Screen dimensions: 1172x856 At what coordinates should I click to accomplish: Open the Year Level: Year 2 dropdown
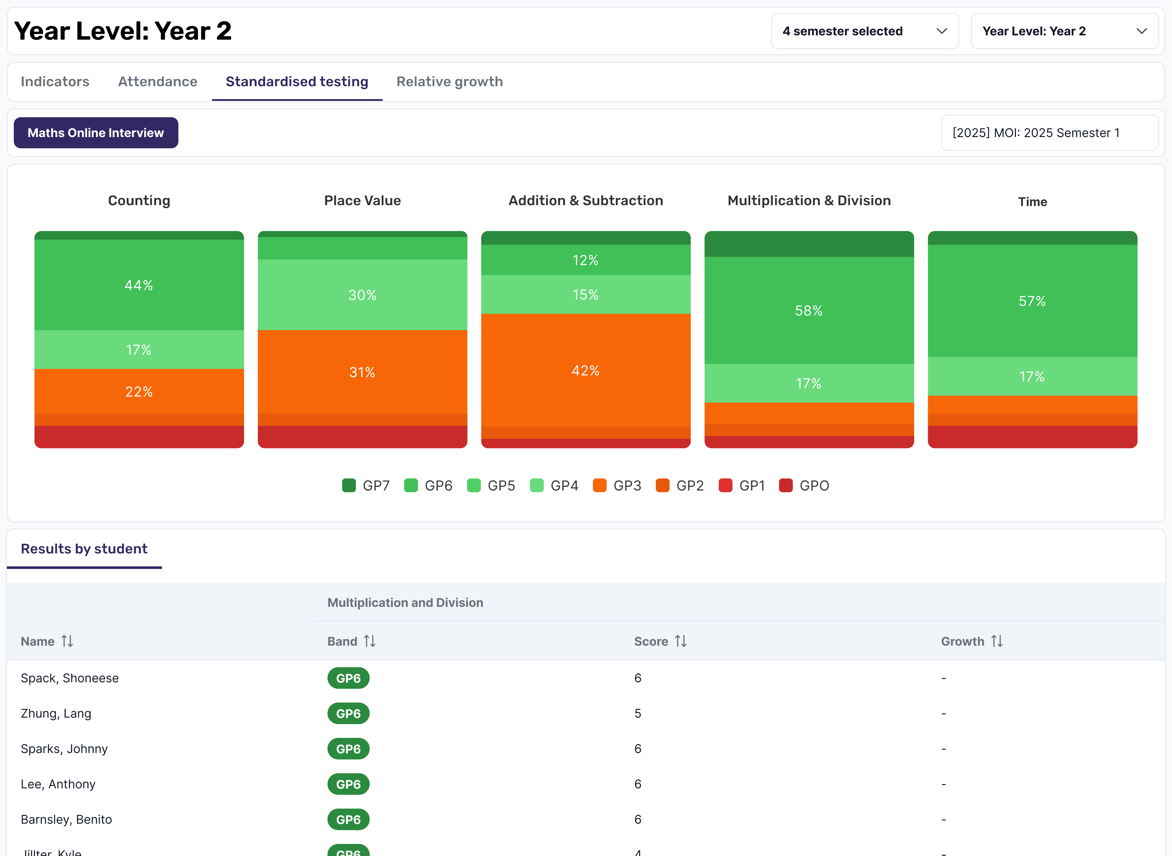click(x=1064, y=30)
